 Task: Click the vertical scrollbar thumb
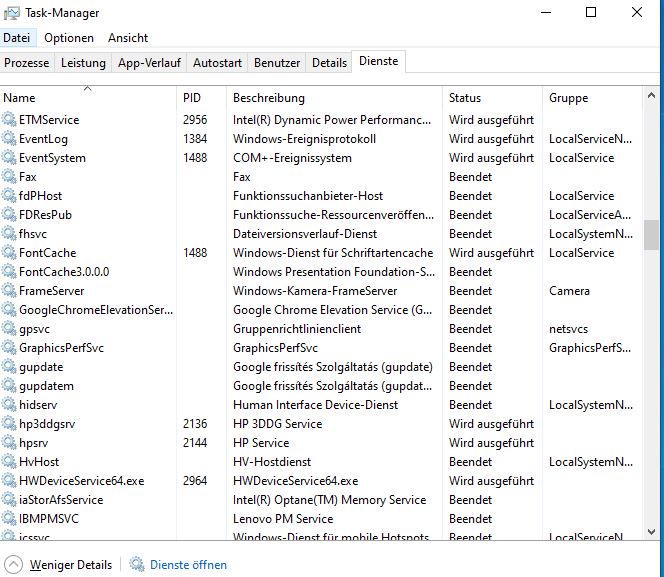coord(652,235)
